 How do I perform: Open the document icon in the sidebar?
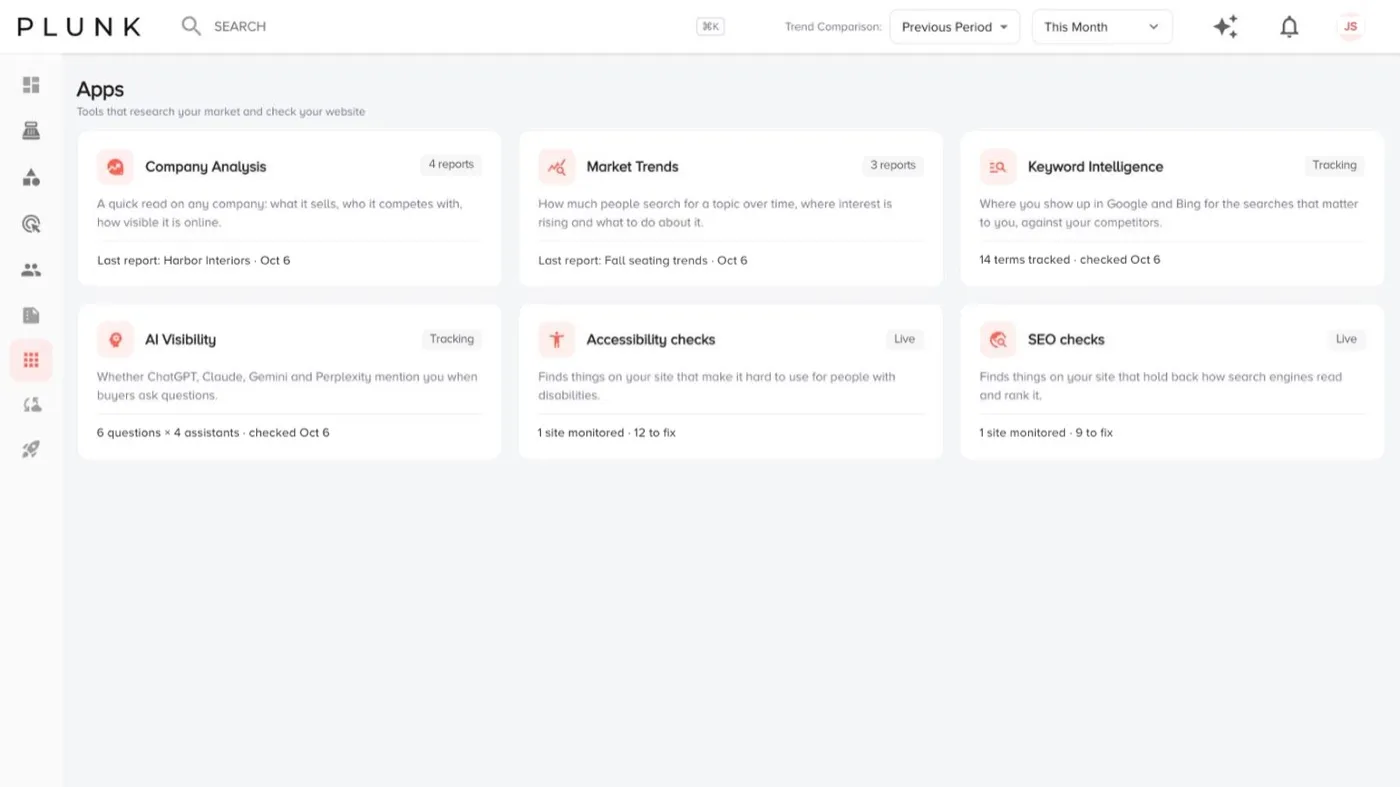pos(31,315)
